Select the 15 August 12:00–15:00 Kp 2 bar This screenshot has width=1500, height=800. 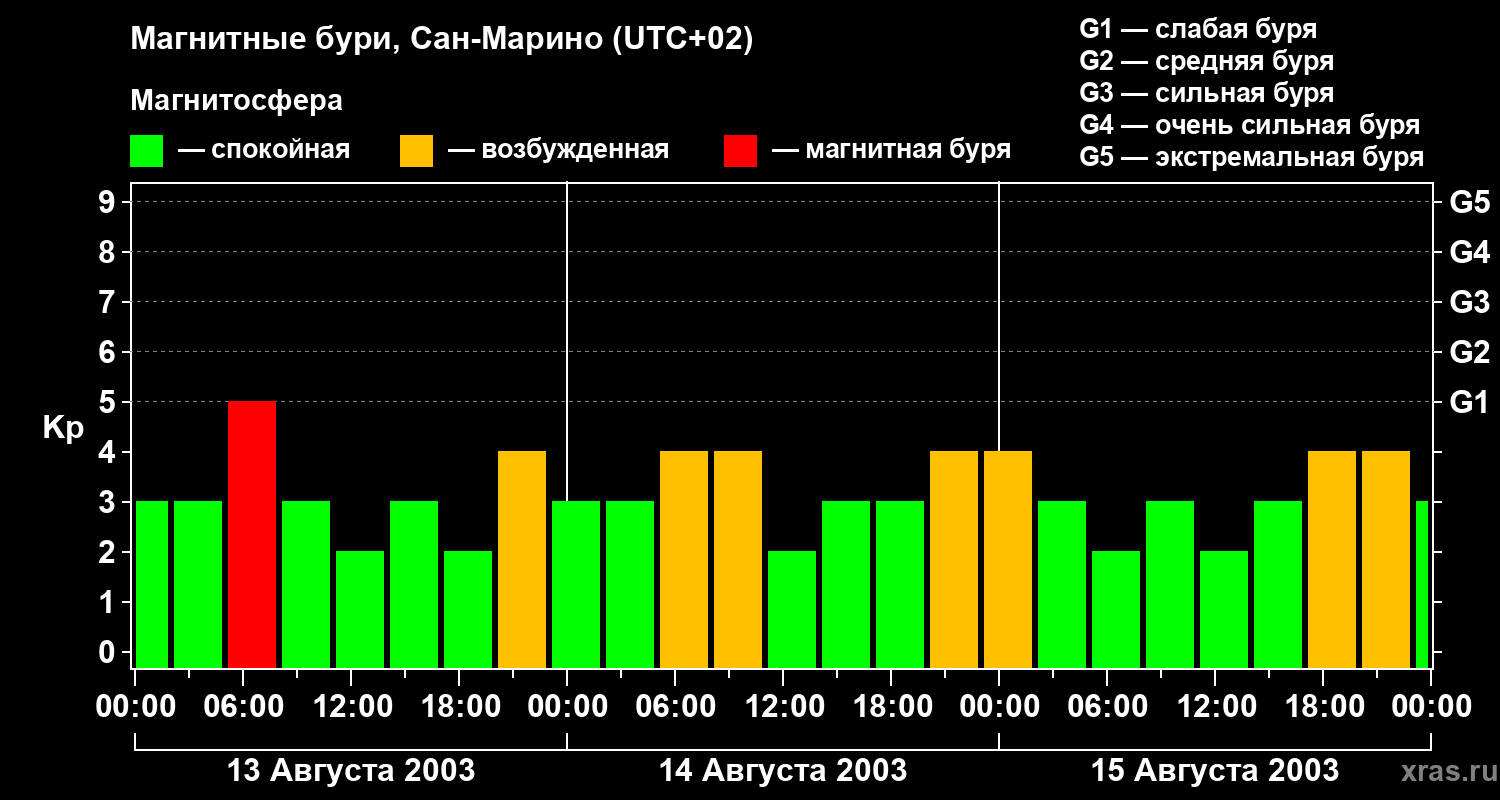pyautogui.click(x=1224, y=610)
